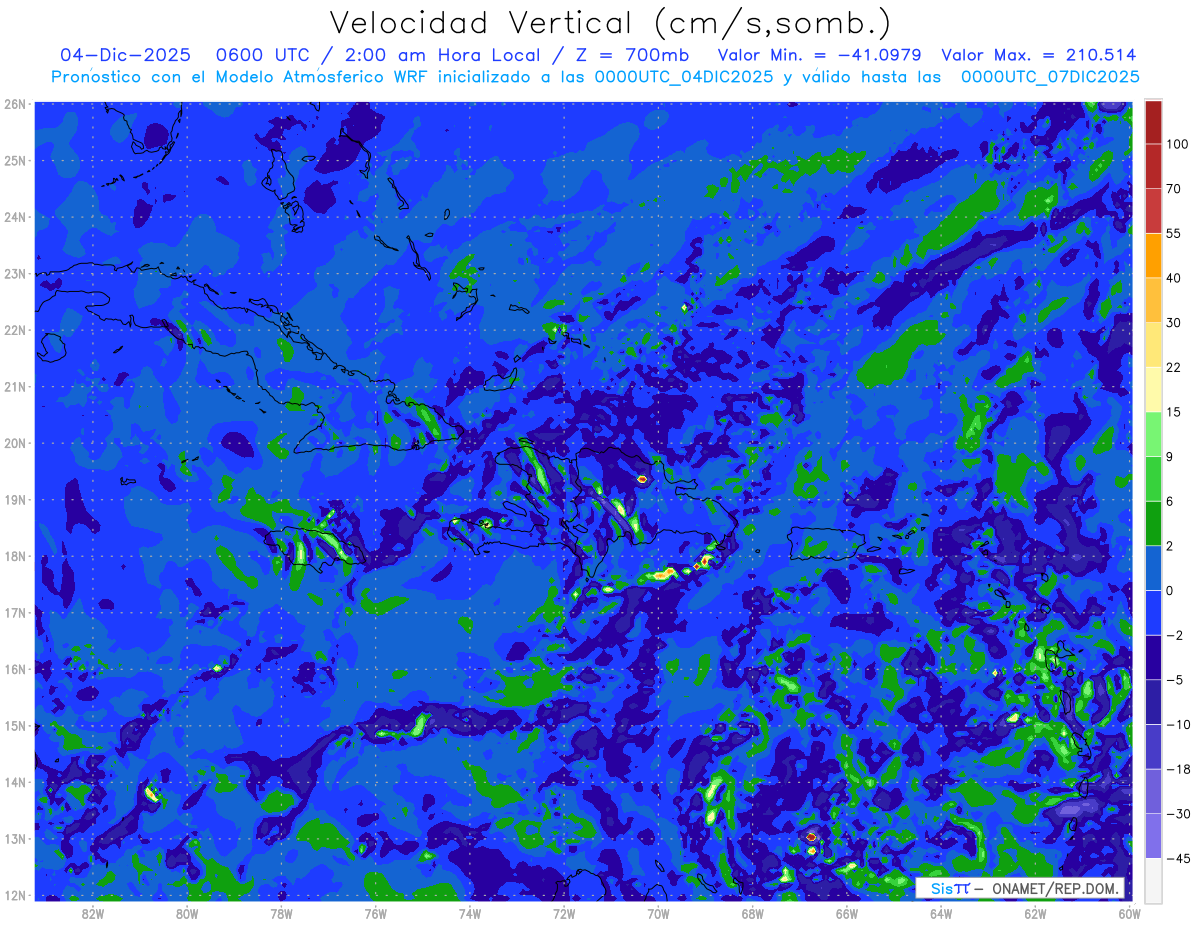Image resolution: width=1200 pixels, height=927 pixels.
Task: Pick the pale yellow swatch between 15 and 22
Action: click(1154, 390)
